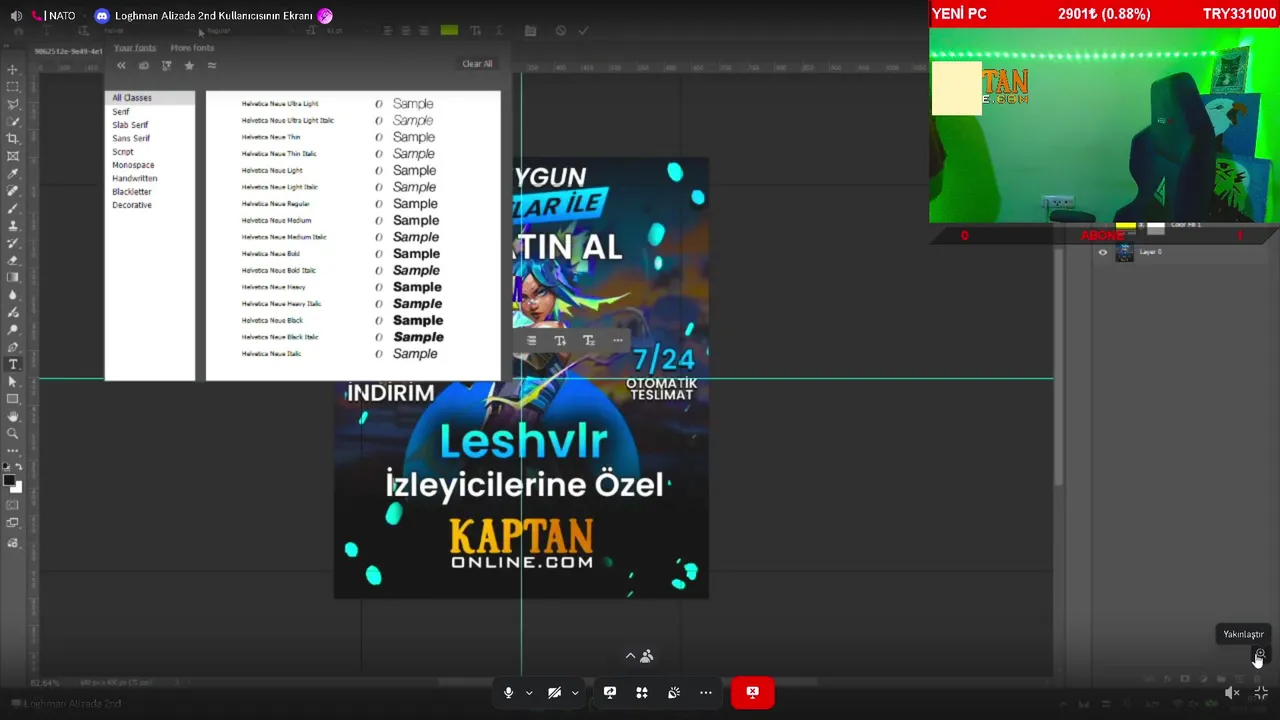Select the Blur tool
Screen dimensions: 1280x720
[x=13, y=295]
